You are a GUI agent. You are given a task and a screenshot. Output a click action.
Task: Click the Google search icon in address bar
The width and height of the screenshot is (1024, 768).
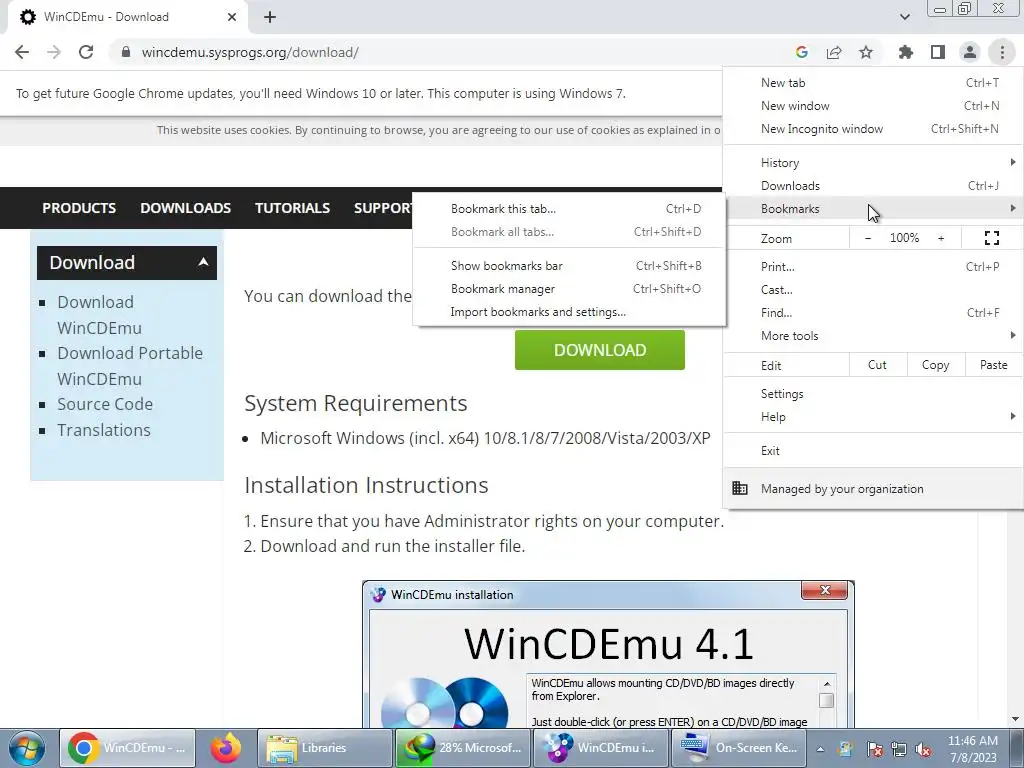[802, 52]
